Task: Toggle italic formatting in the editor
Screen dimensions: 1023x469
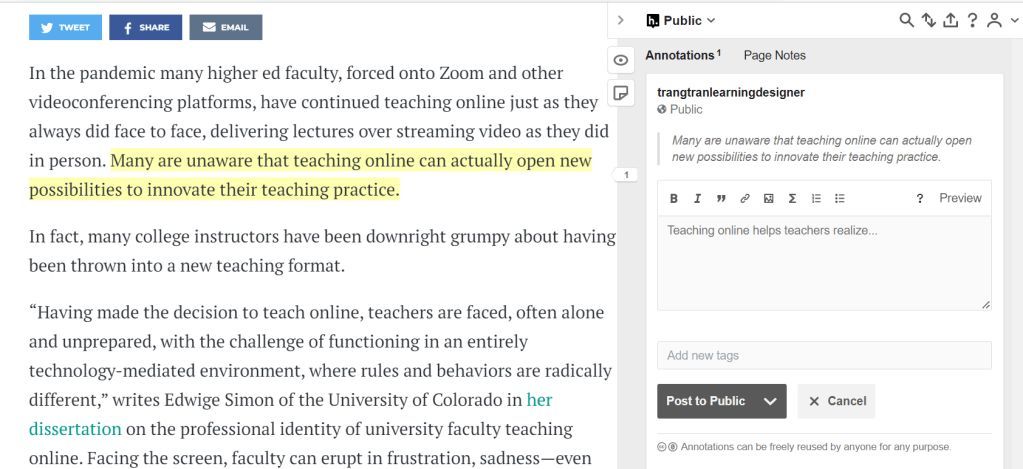Action: point(697,198)
